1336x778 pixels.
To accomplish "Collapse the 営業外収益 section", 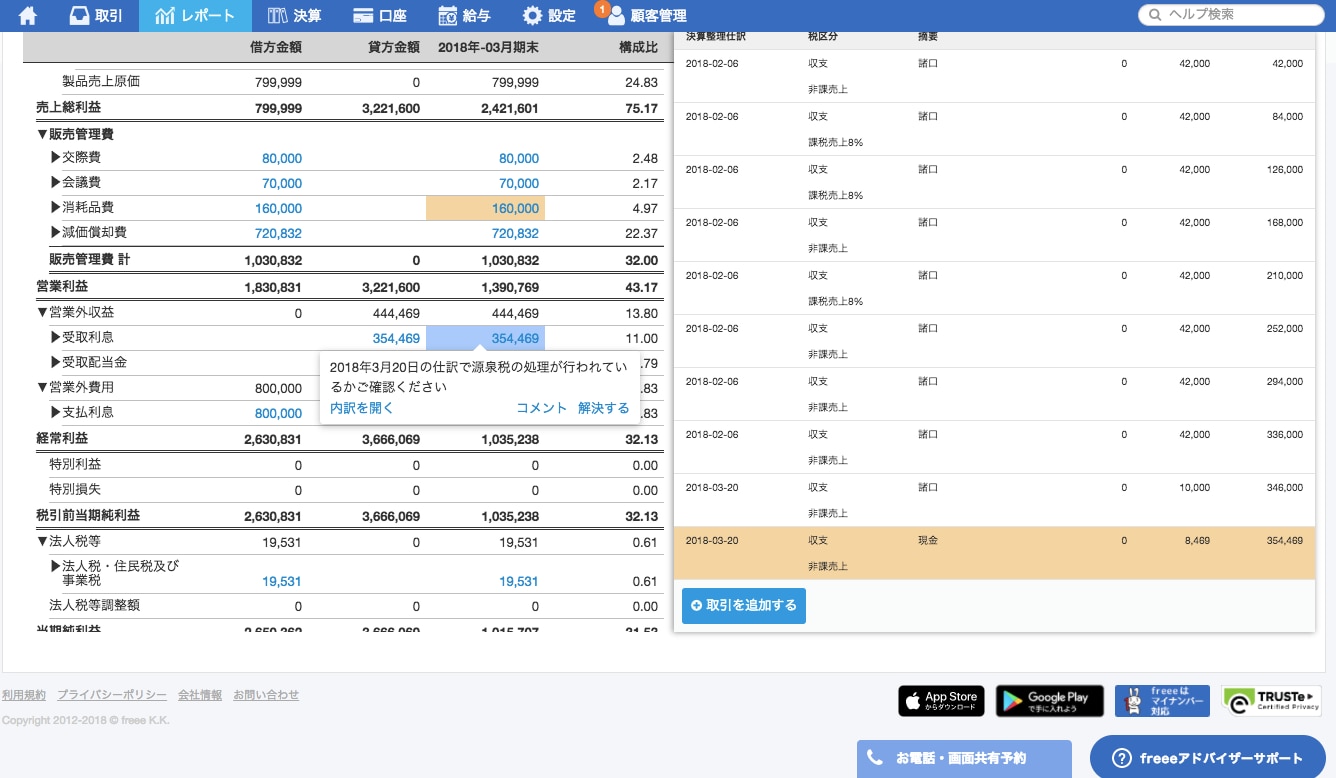I will tap(42, 313).
